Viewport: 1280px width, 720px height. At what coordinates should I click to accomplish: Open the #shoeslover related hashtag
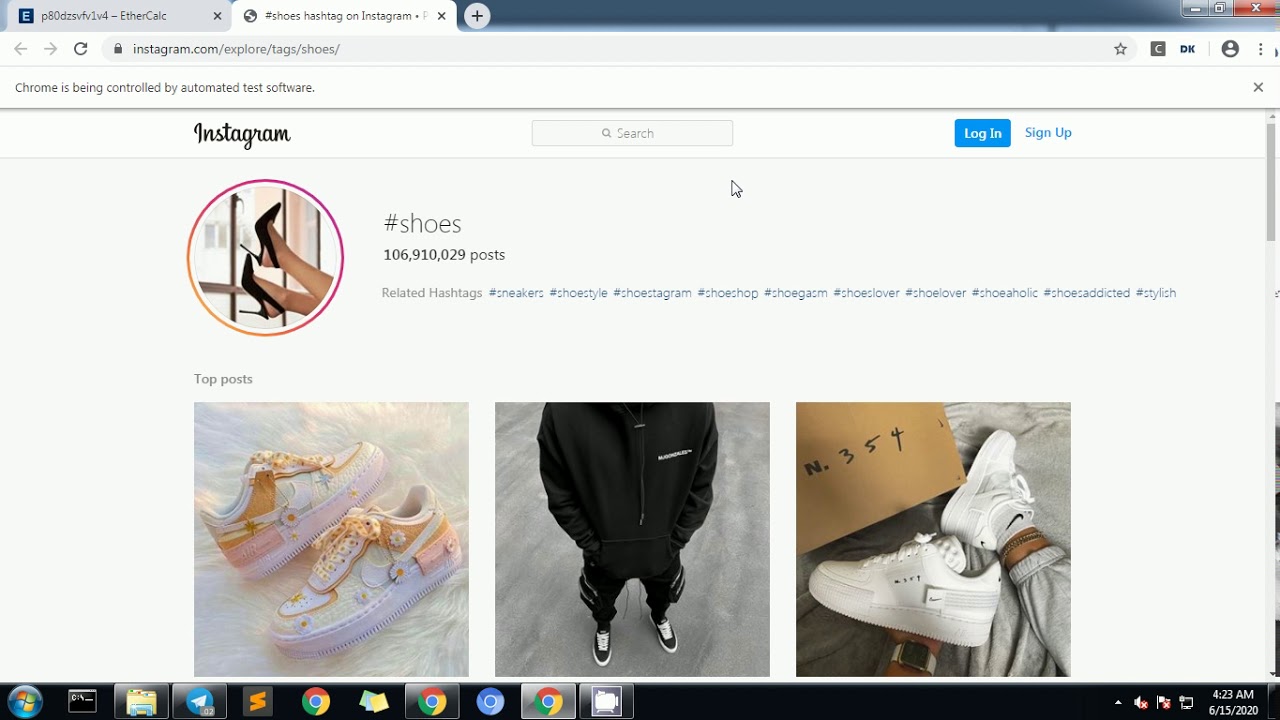866,293
